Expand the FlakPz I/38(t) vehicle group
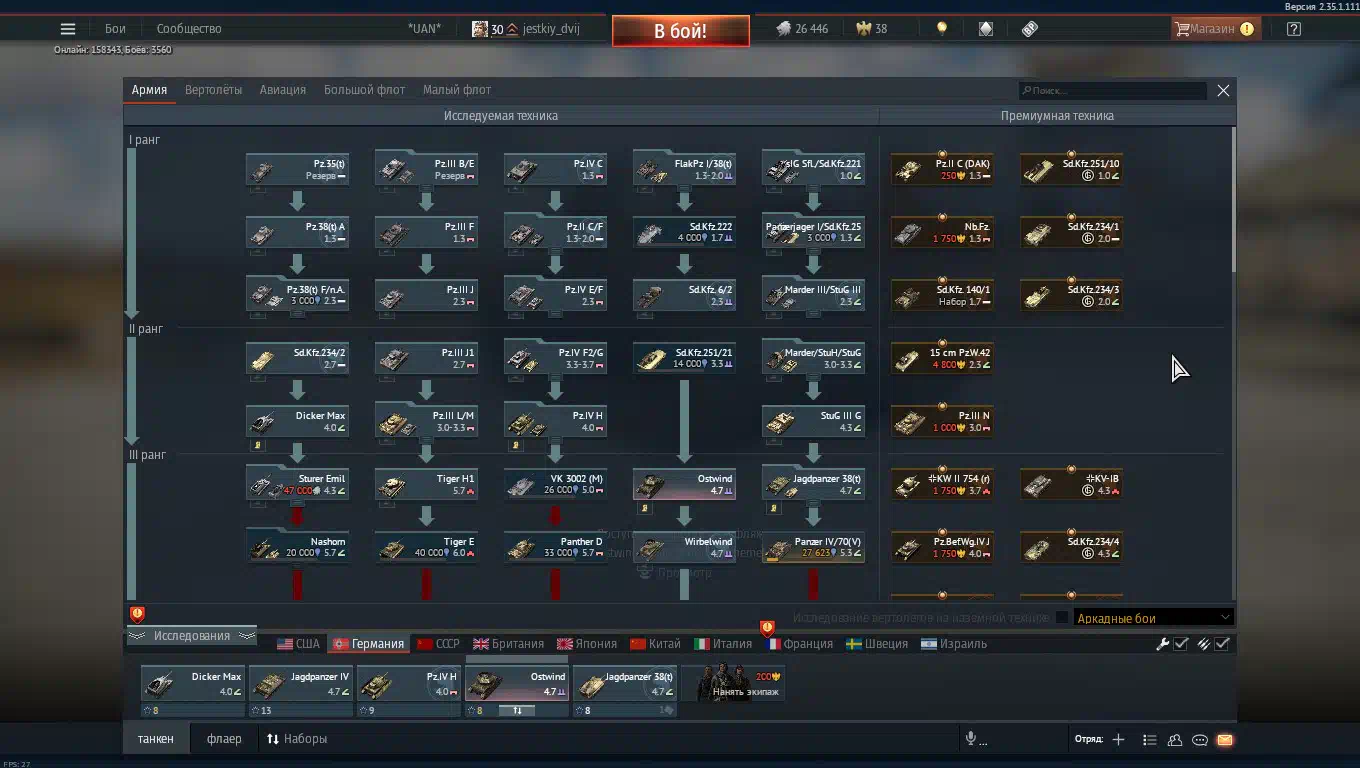This screenshot has width=1360, height=768. [x=684, y=170]
